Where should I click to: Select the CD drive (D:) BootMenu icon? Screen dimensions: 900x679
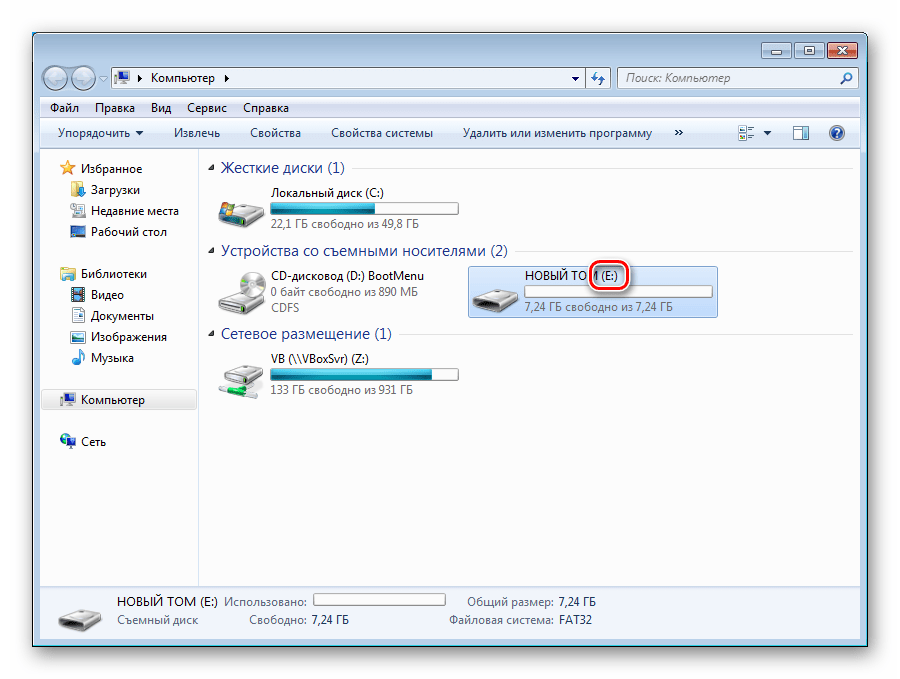click(243, 292)
